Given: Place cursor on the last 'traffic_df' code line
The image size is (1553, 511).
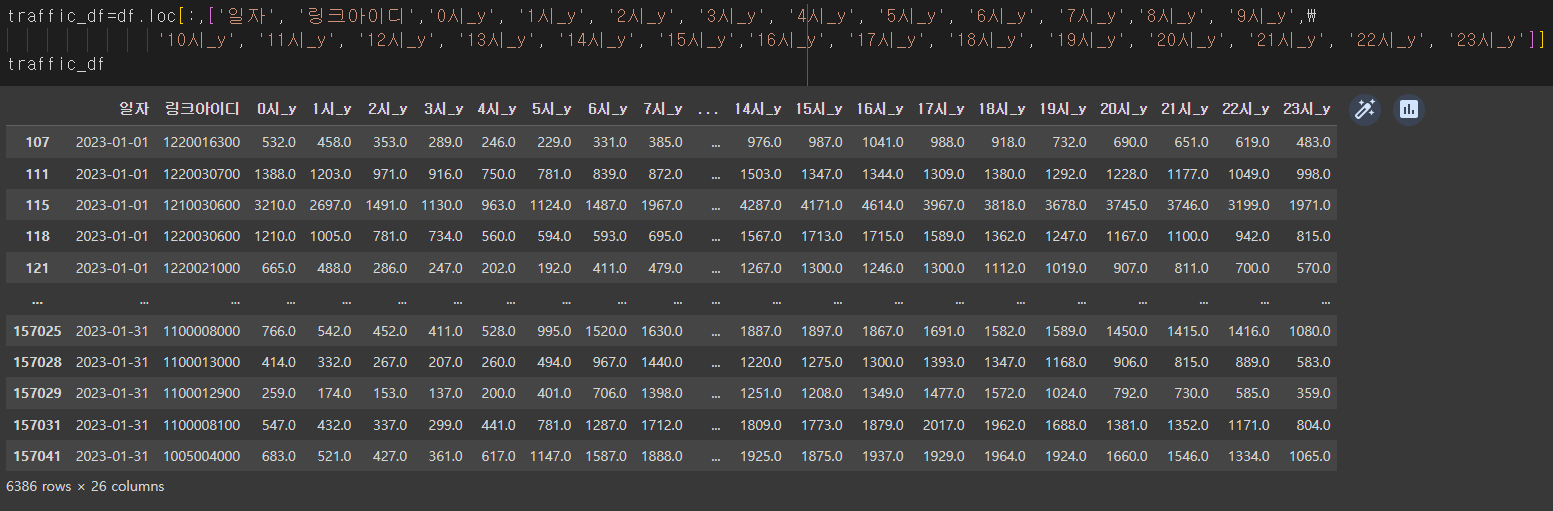Looking at the screenshot, I should point(56,64).
